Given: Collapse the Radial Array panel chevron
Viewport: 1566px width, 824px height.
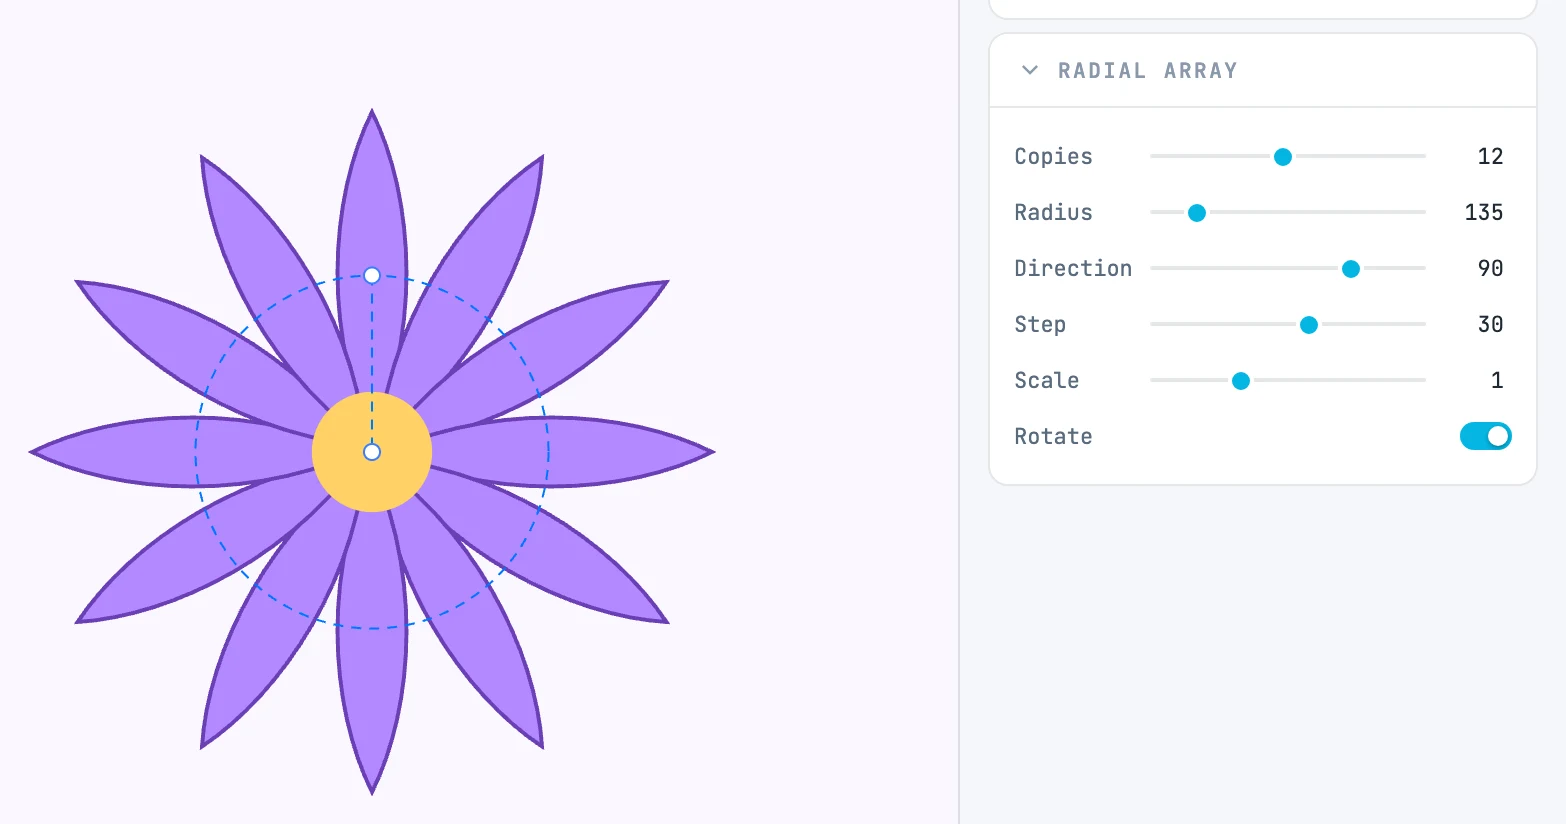Looking at the screenshot, I should (x=1029, y=70).
